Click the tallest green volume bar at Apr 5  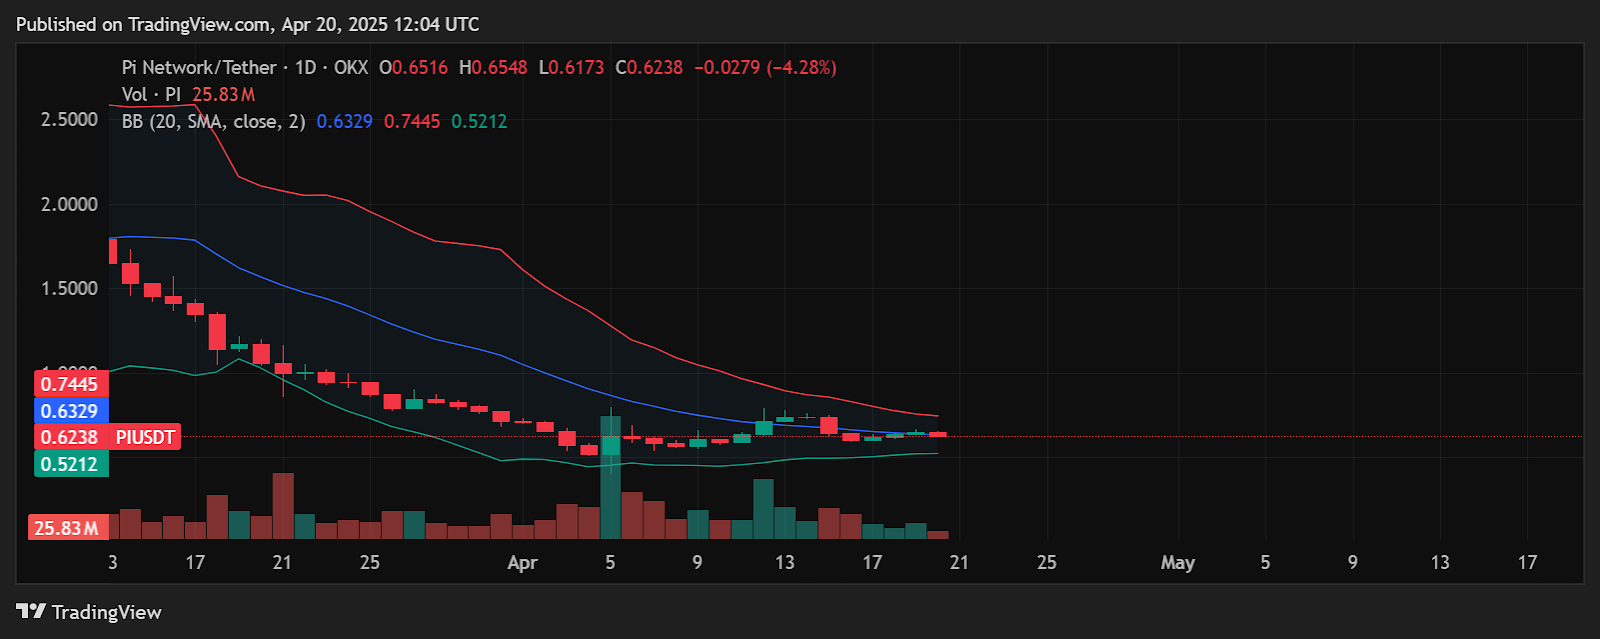(610, 478)
